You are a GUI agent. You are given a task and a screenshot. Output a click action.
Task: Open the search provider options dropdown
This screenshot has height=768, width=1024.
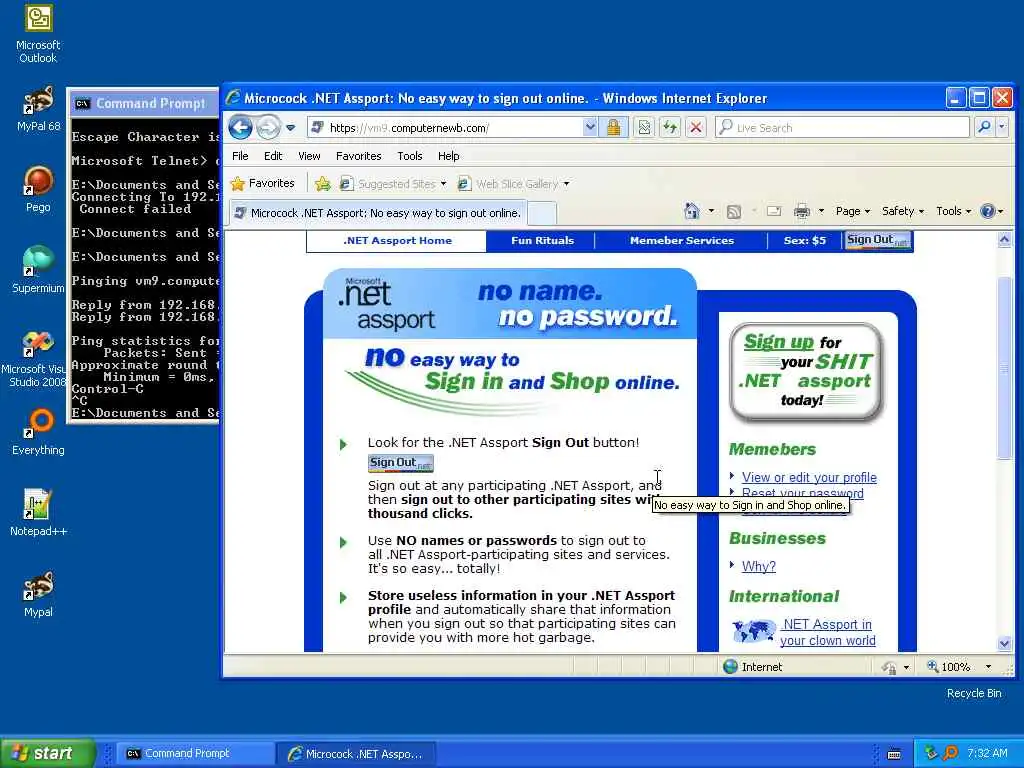1002,127
